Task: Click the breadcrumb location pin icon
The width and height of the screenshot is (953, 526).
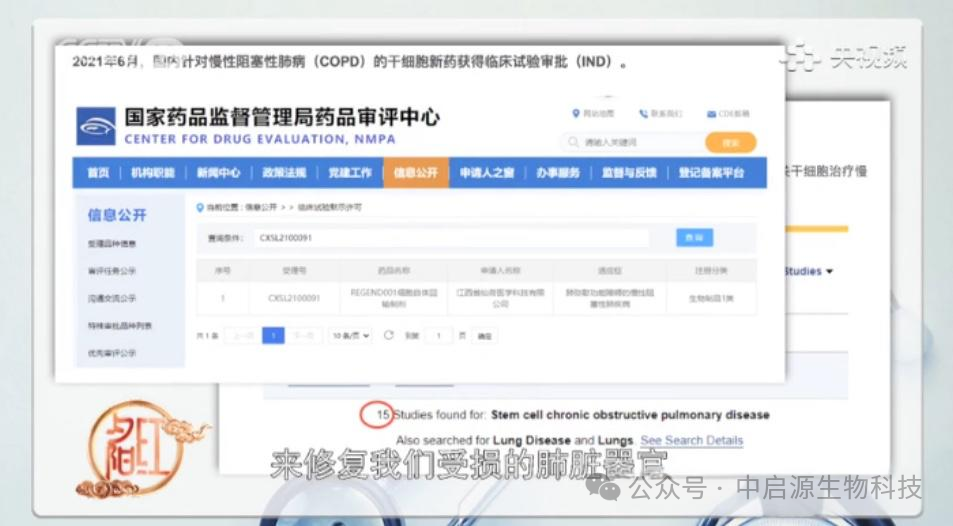Action: [x=199, y=207]
